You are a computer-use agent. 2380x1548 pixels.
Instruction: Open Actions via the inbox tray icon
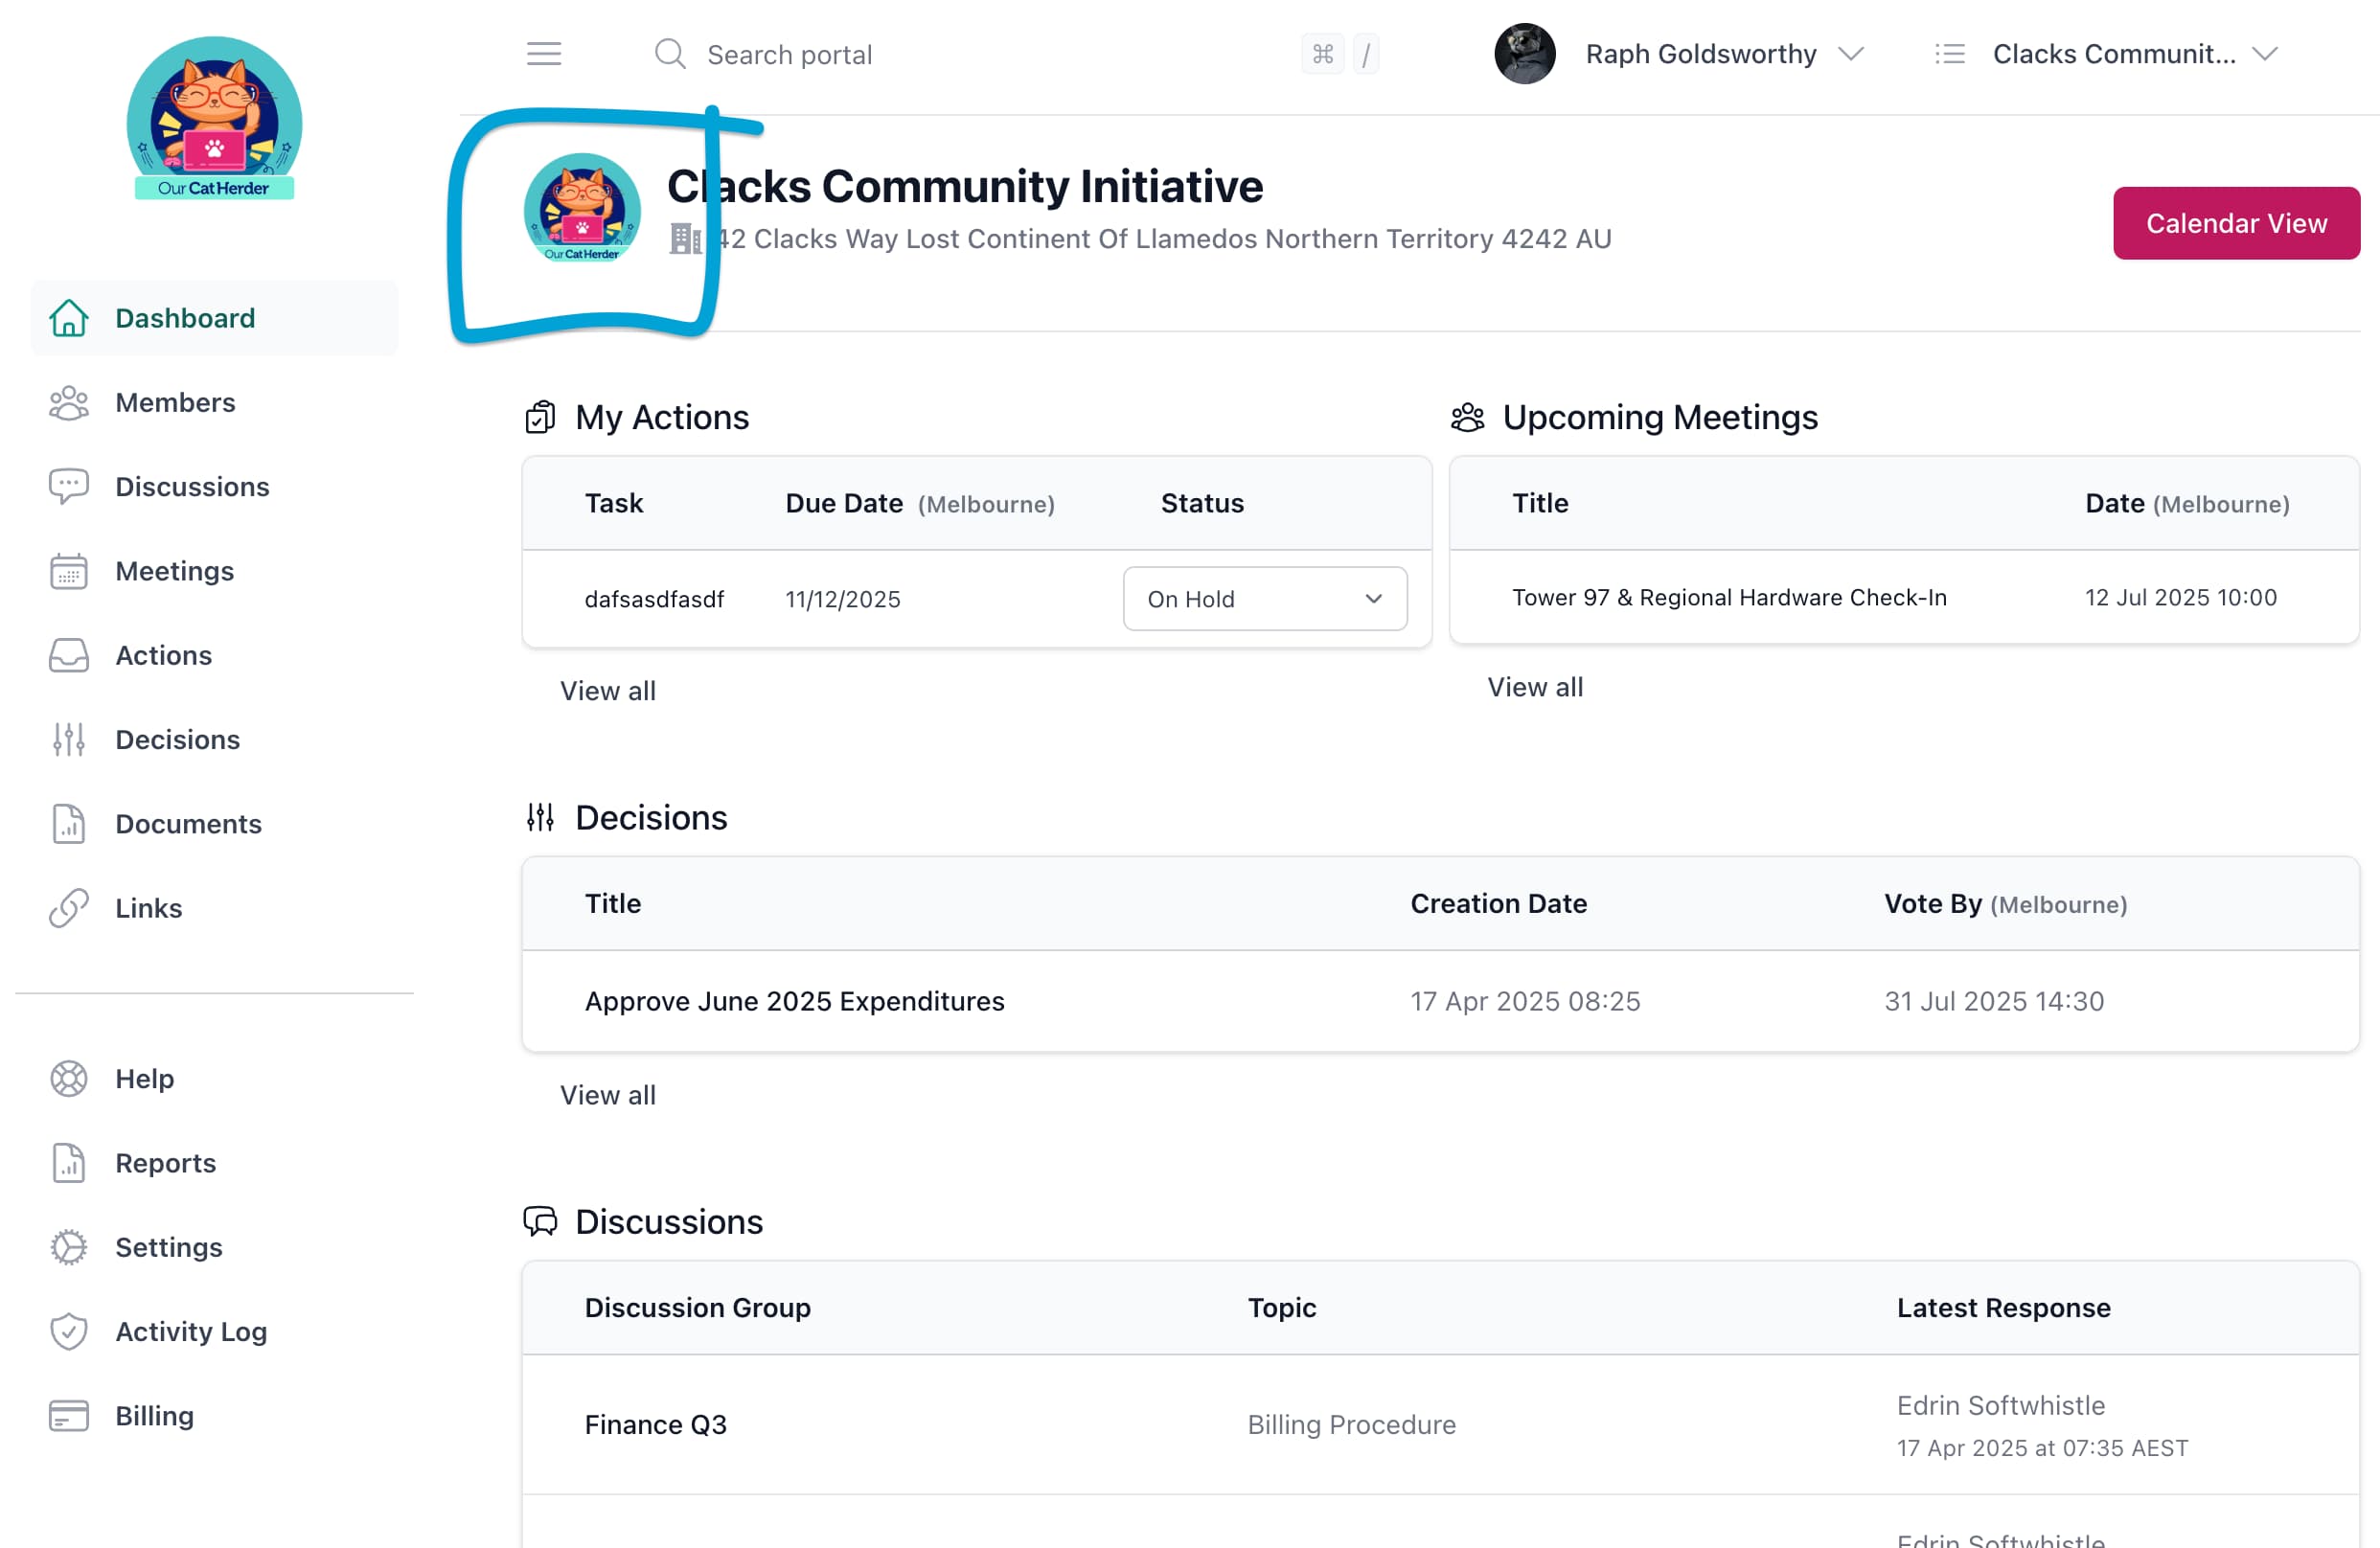click(x=68, y=655)
